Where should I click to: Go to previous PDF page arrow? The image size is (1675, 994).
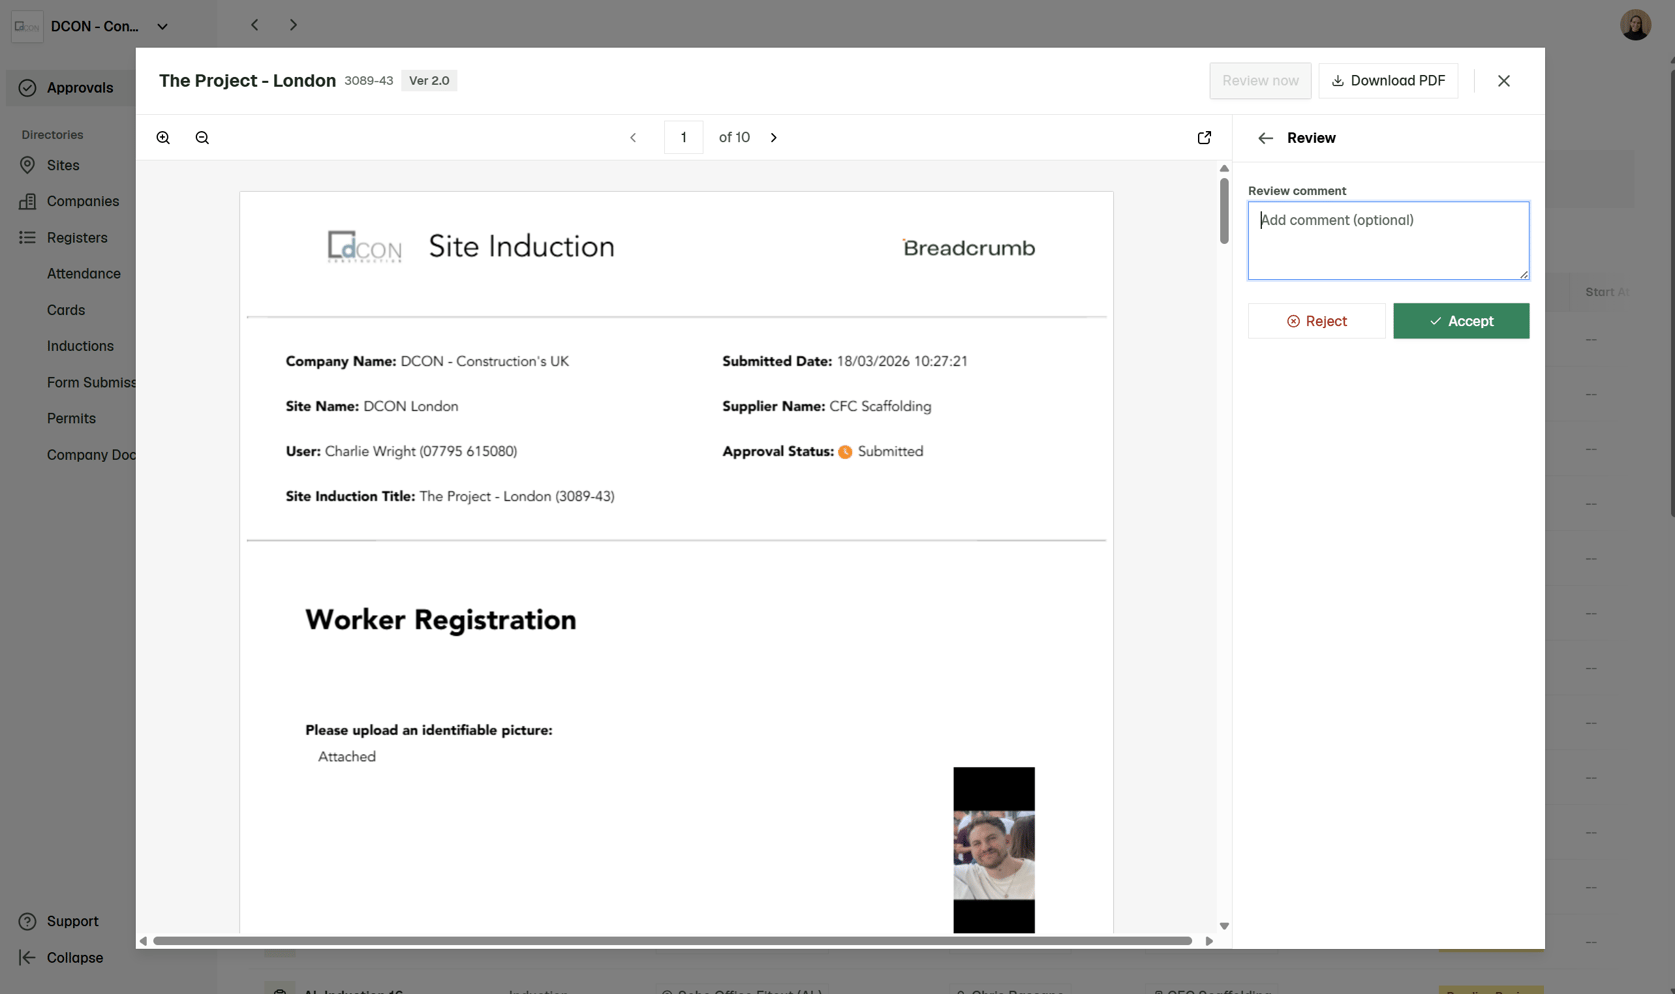633,138
